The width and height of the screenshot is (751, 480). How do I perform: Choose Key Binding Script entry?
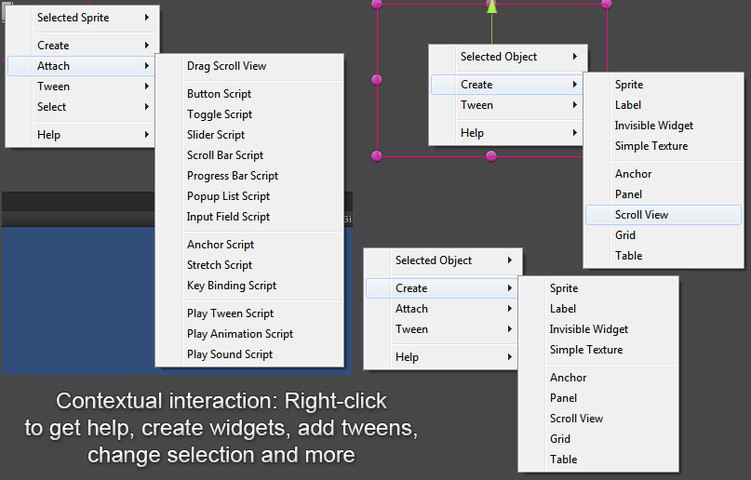pyautogui.click(x=231, y=285)
